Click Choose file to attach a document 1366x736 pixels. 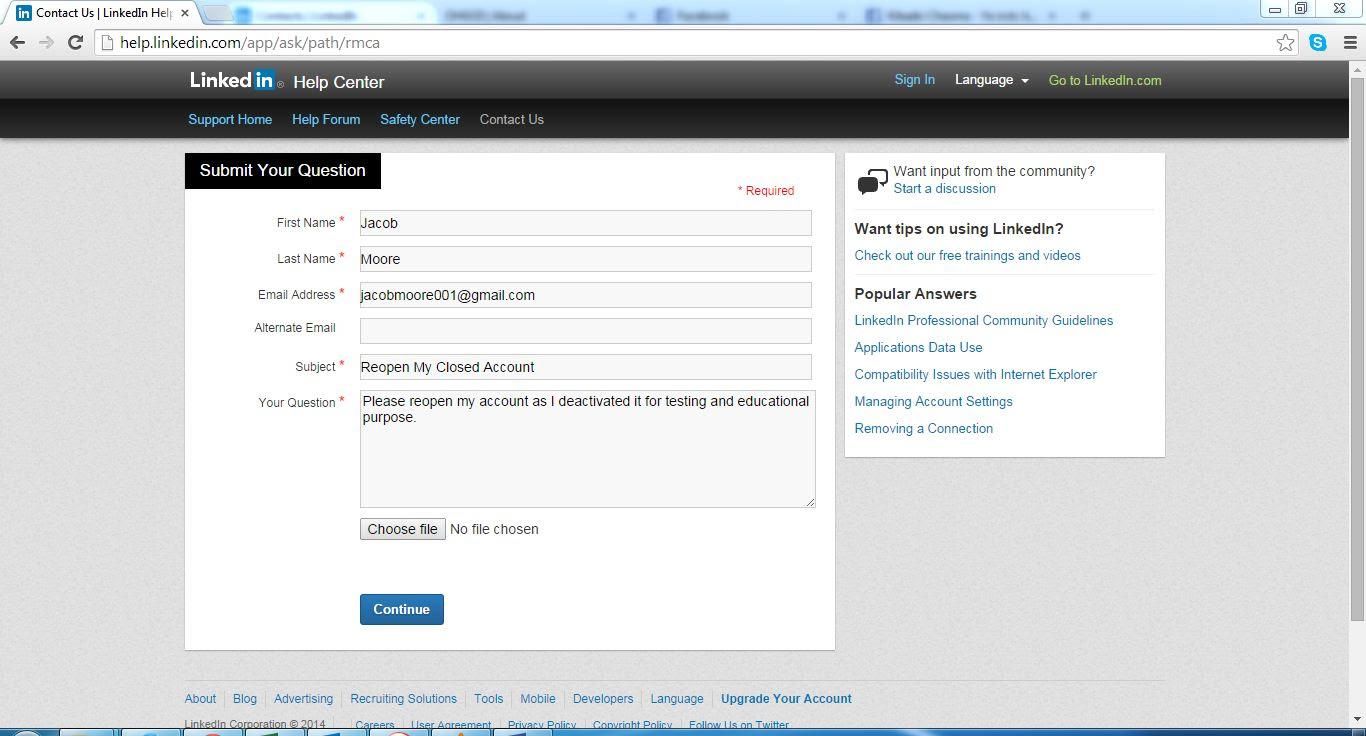click(401, 528)
